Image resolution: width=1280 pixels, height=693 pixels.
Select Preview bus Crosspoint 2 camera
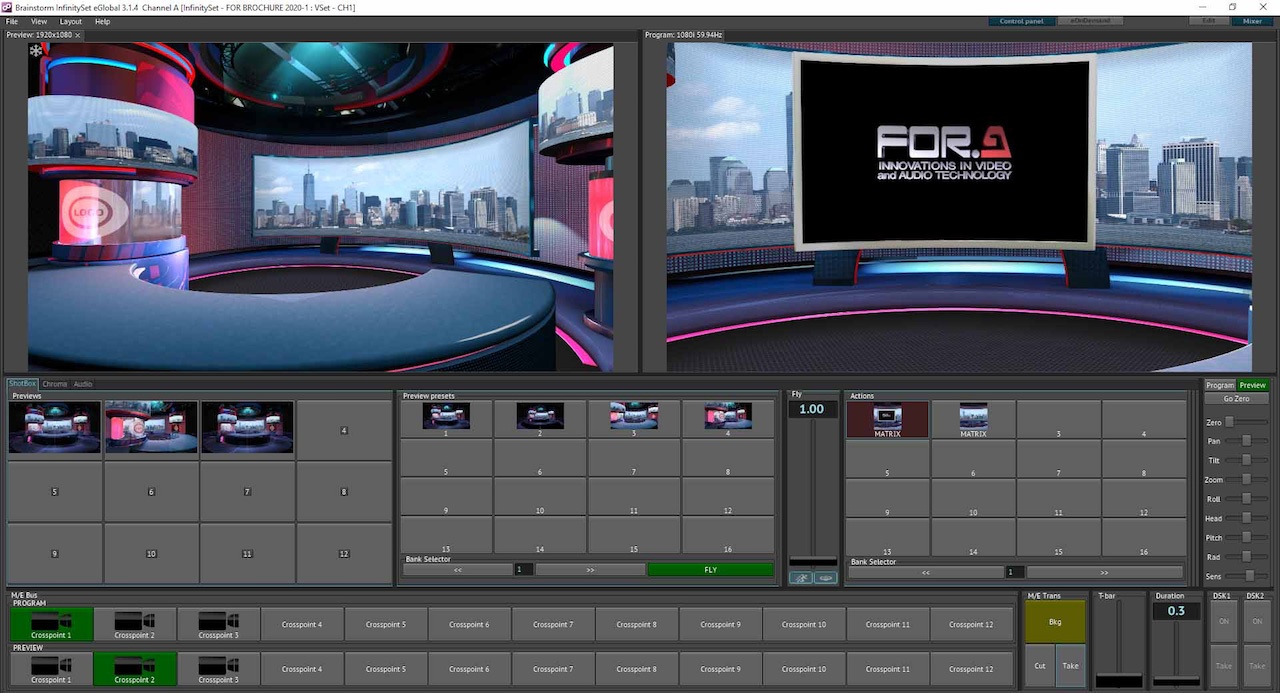point(135,669)
